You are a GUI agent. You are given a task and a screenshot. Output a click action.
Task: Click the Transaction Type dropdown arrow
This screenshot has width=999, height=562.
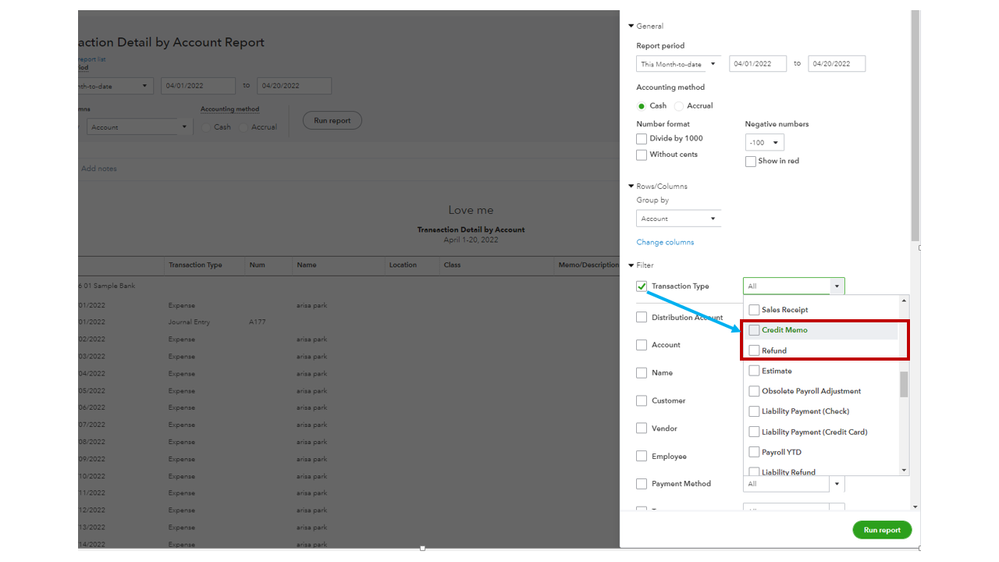836,287
